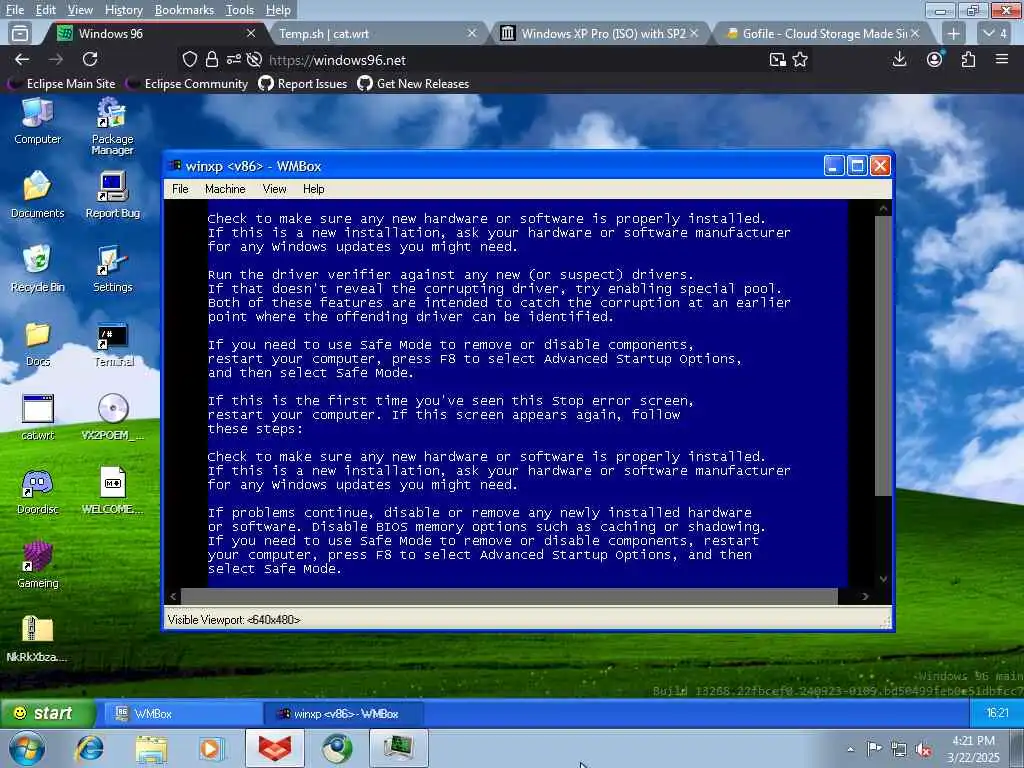Image resolution: width=1024 pixels, height=768 pixels.
Task: Open the WMBox View menu
Action: (x=274, y=189)
